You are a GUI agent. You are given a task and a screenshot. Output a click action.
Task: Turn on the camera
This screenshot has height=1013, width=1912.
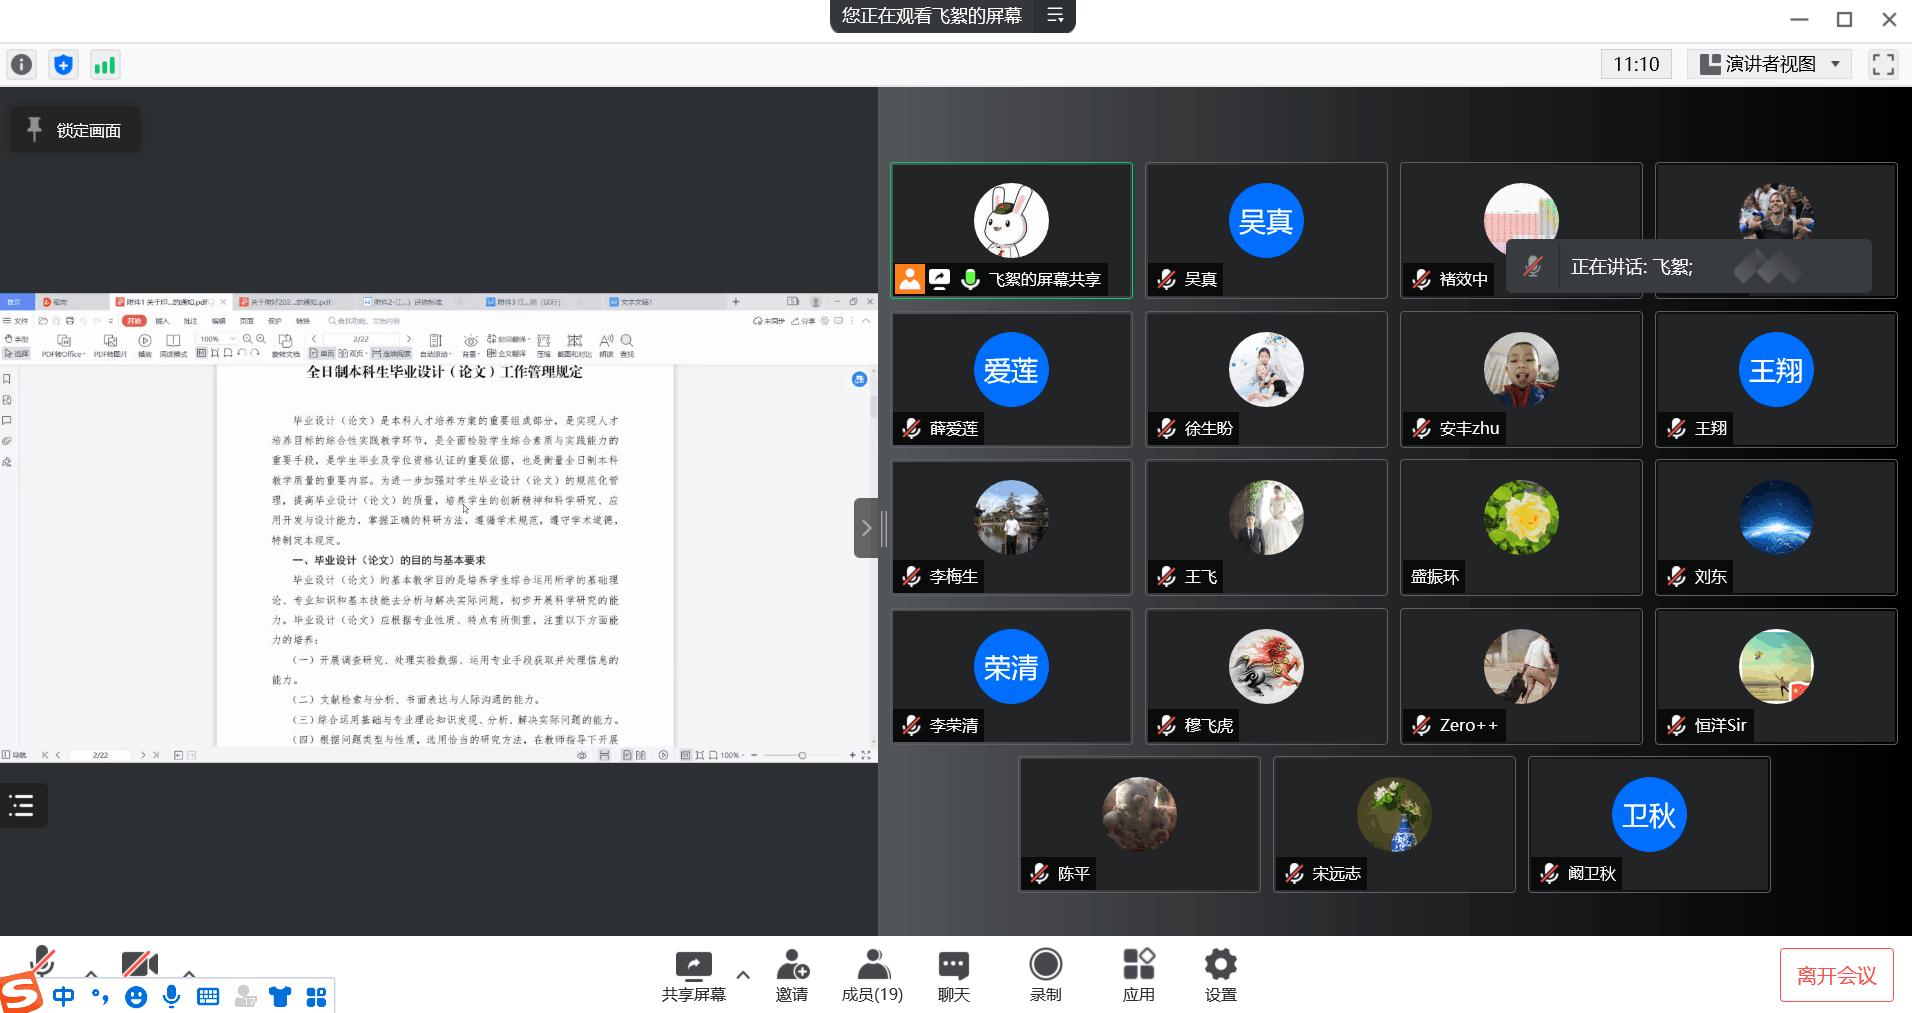139,964
